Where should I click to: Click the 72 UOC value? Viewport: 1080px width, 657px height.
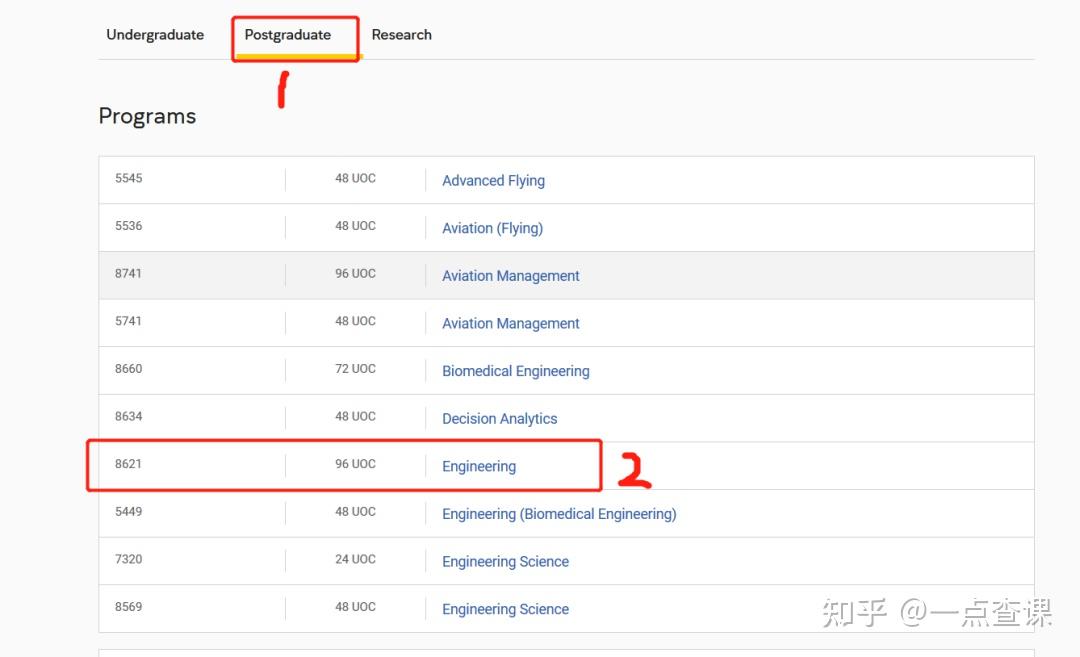click(x=355, y=369)
